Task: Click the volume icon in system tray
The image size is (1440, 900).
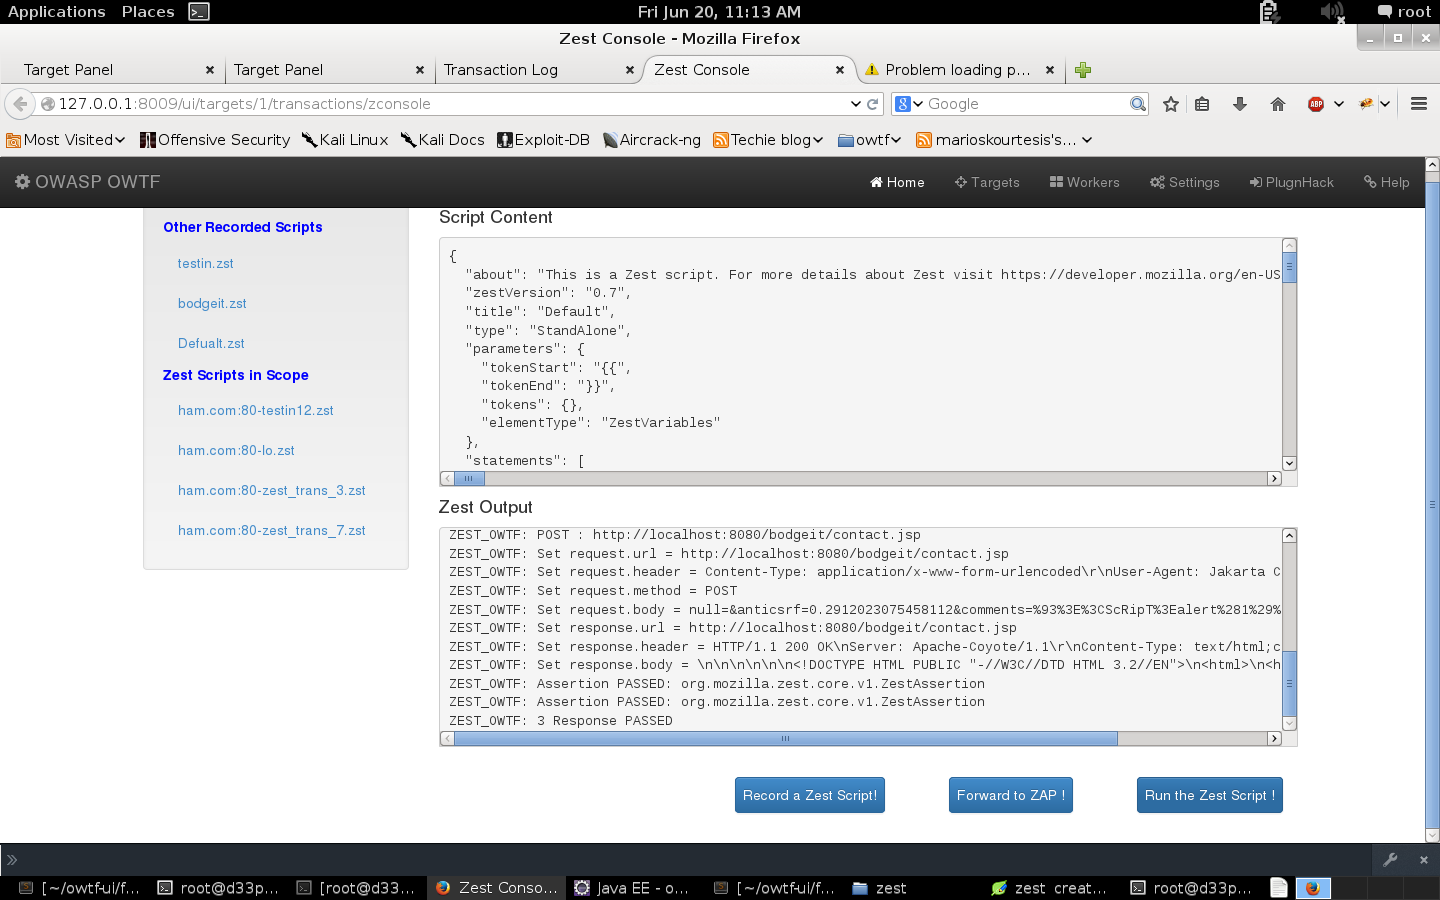Action: (x=1331, y=12)
